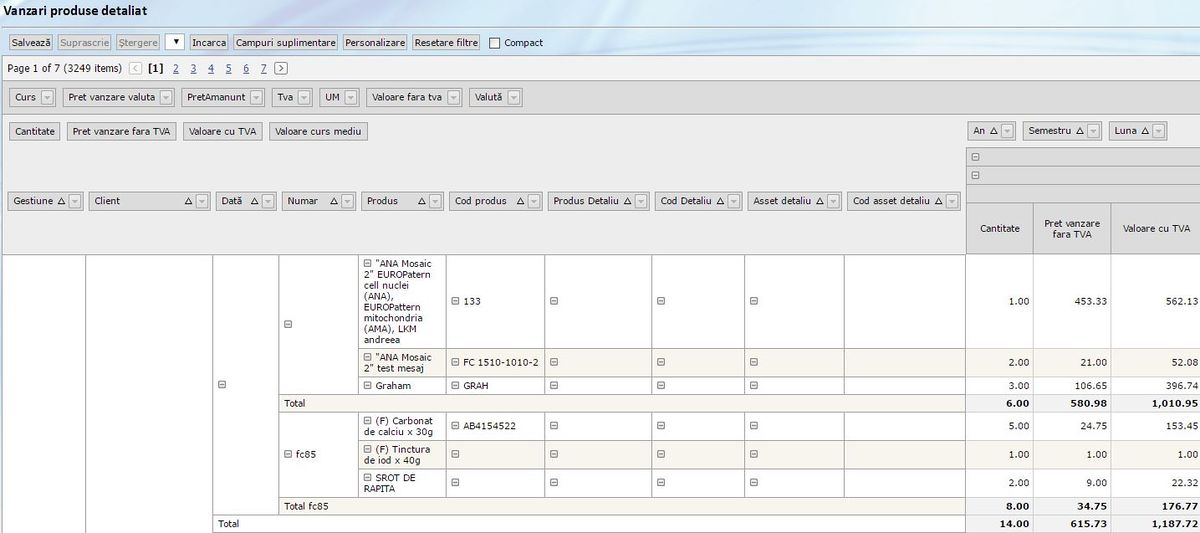Open Campuri suplimentare
Viewport: 1200px width, 533px height.
(286, 43)
